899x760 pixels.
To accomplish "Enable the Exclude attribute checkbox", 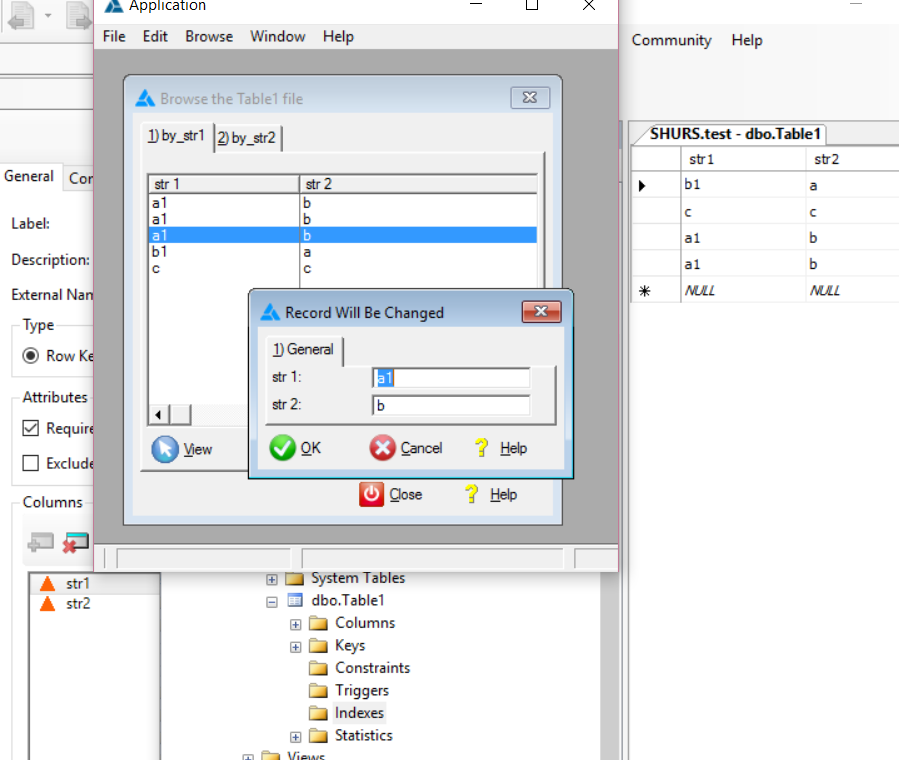I will (x=31, y=463).
